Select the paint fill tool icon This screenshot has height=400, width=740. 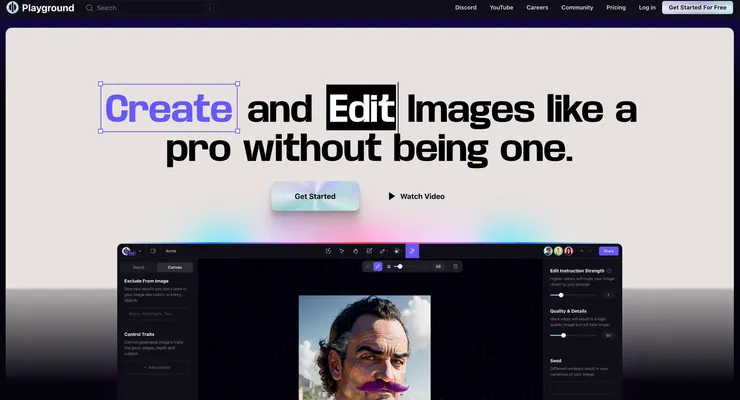397,251
